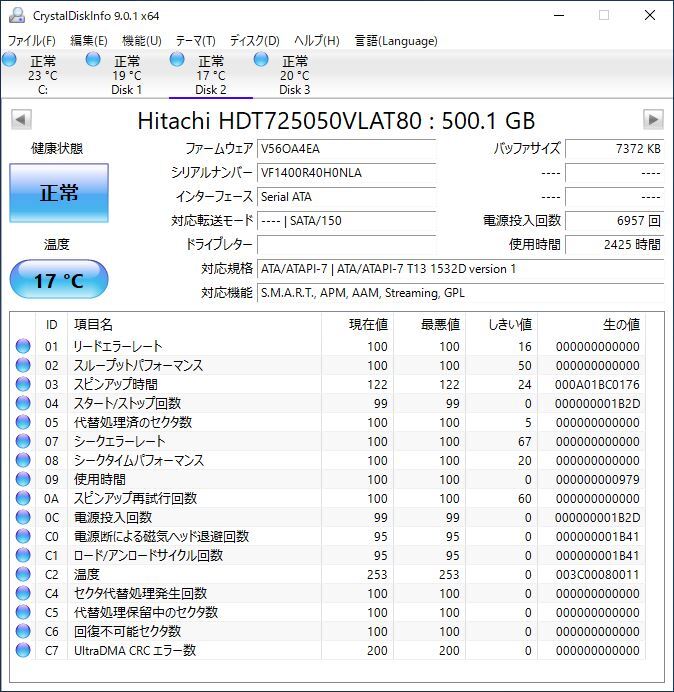Click the 正常 health status button
This screenshot has height=692, width=674.
coord(59,193)
